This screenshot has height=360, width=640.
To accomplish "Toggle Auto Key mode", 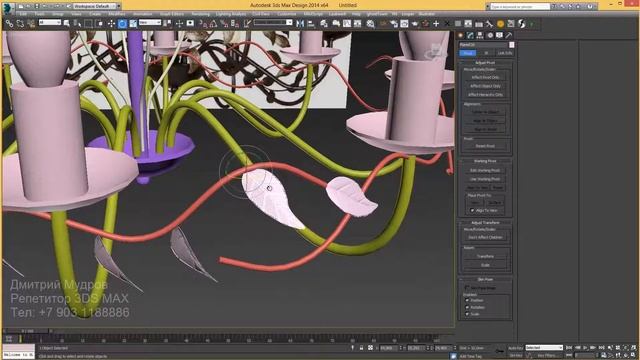I will (516, 348).
